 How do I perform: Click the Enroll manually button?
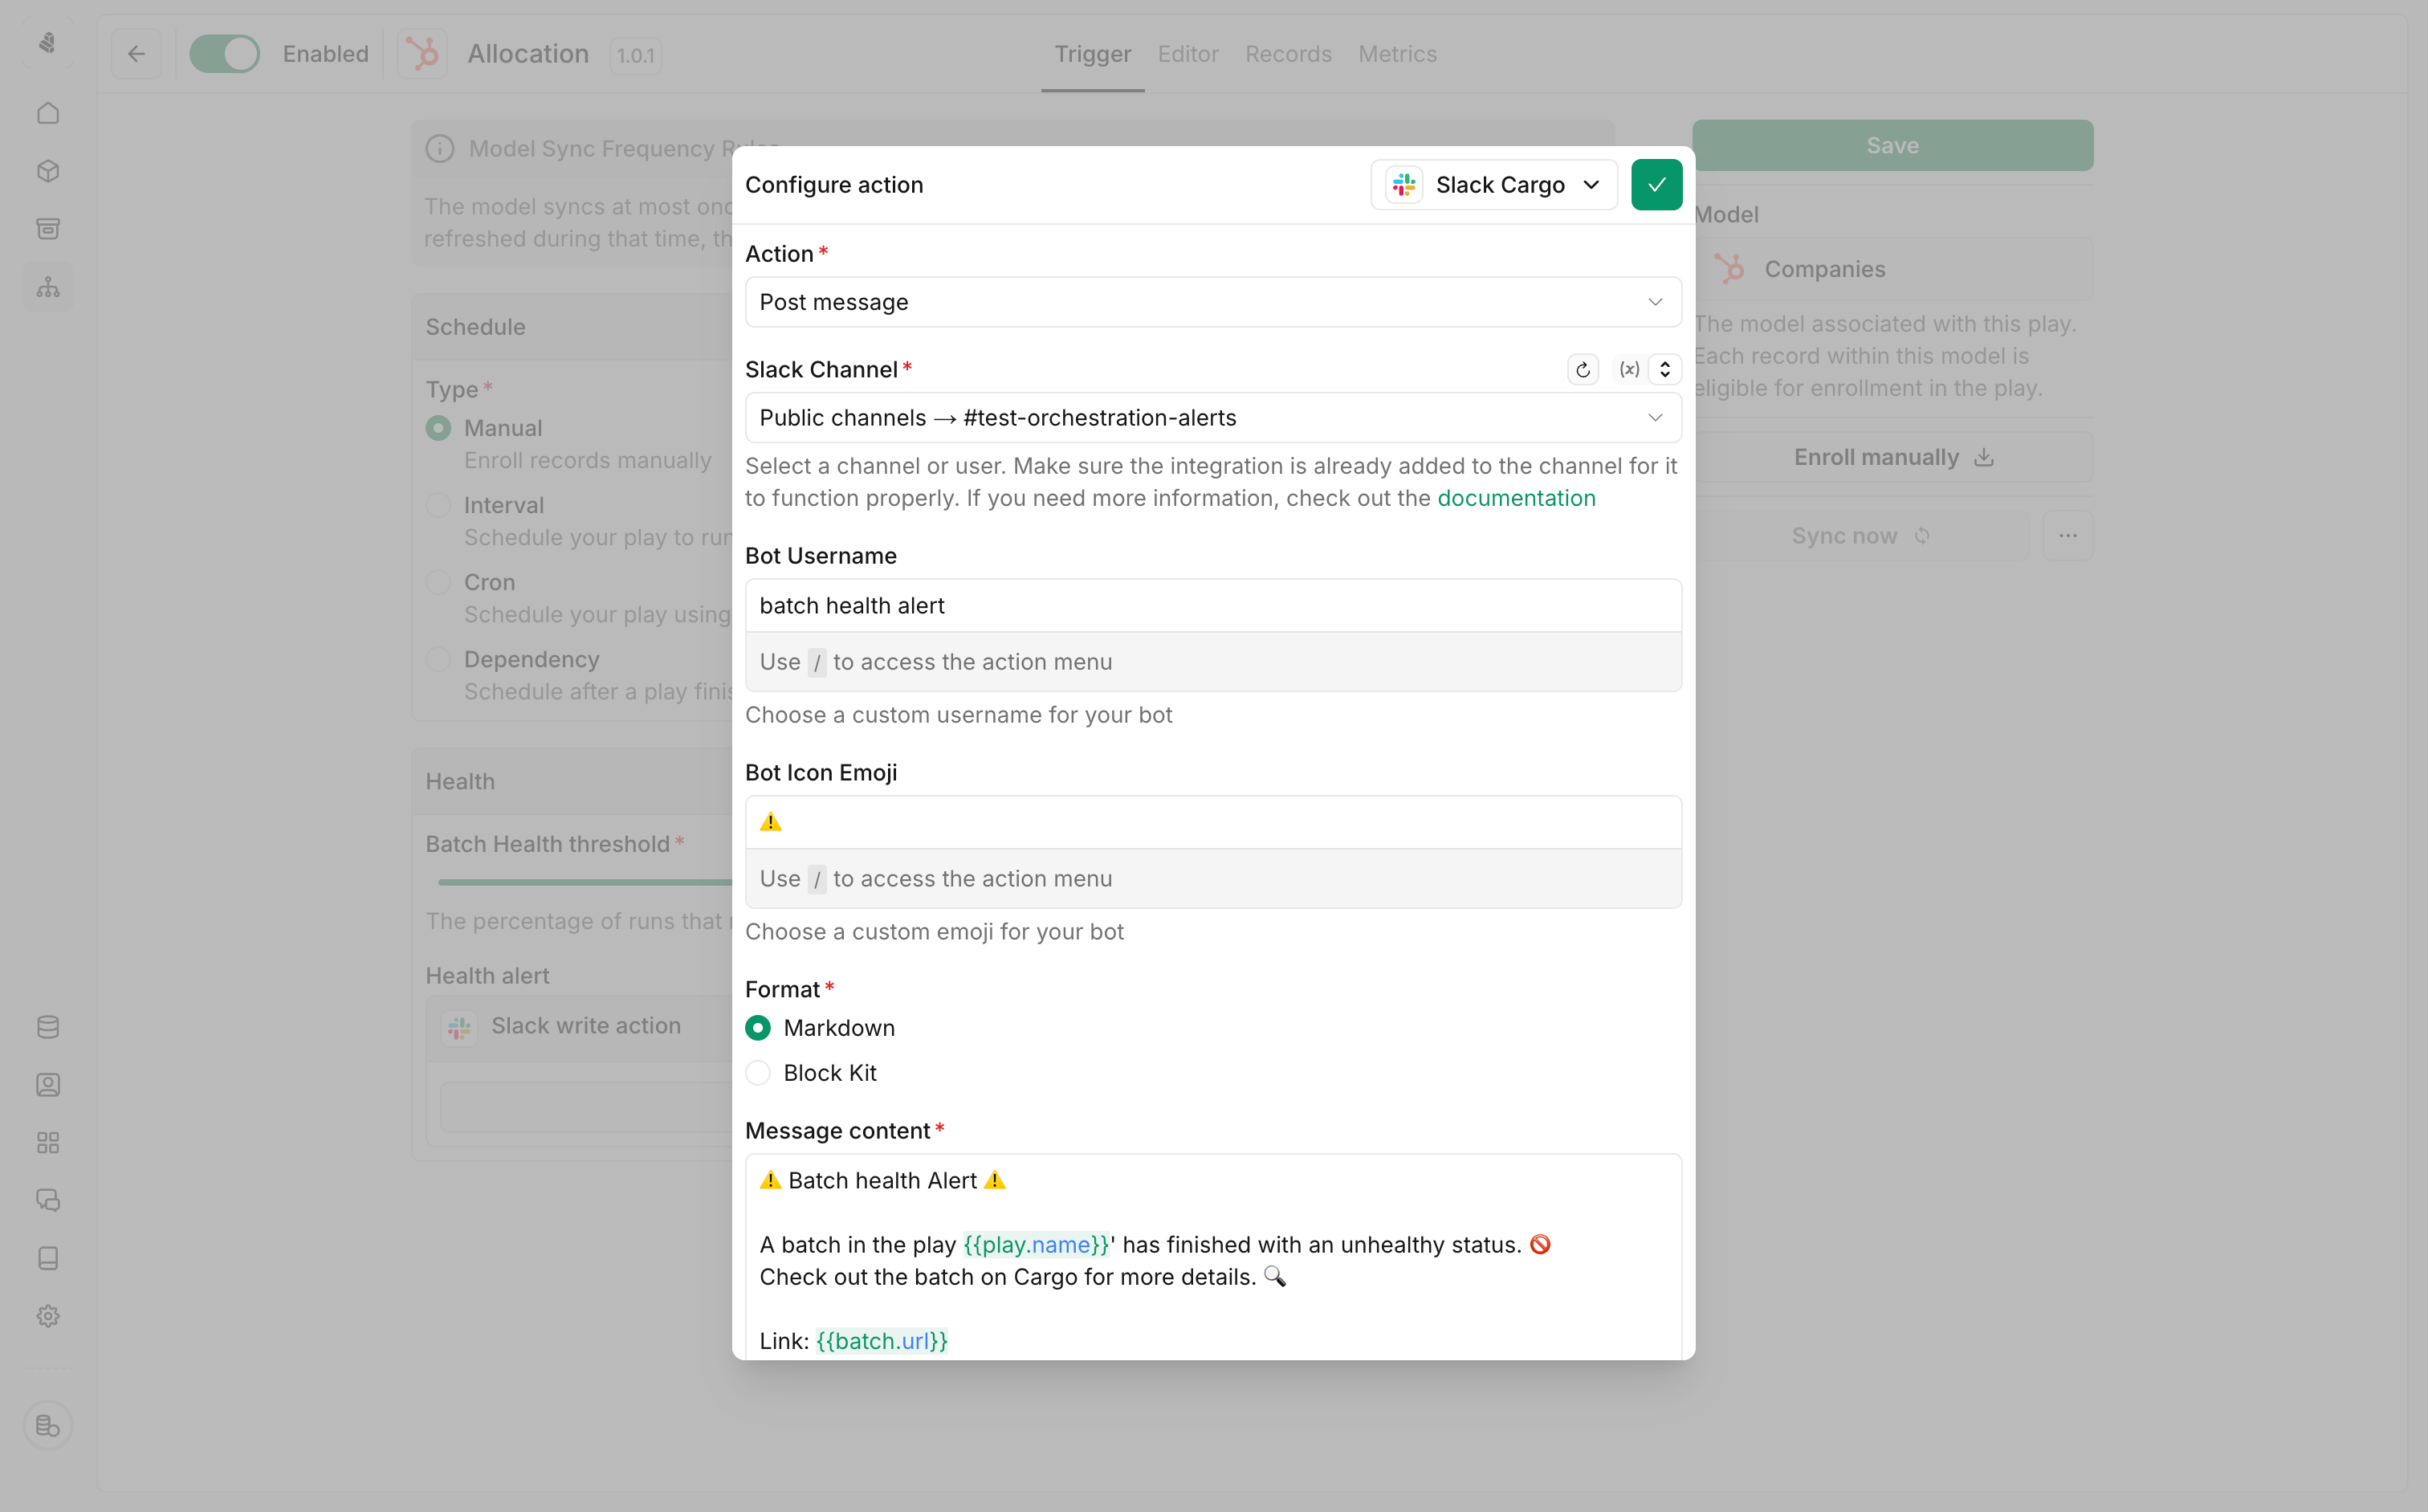[x=1893, y=458]
